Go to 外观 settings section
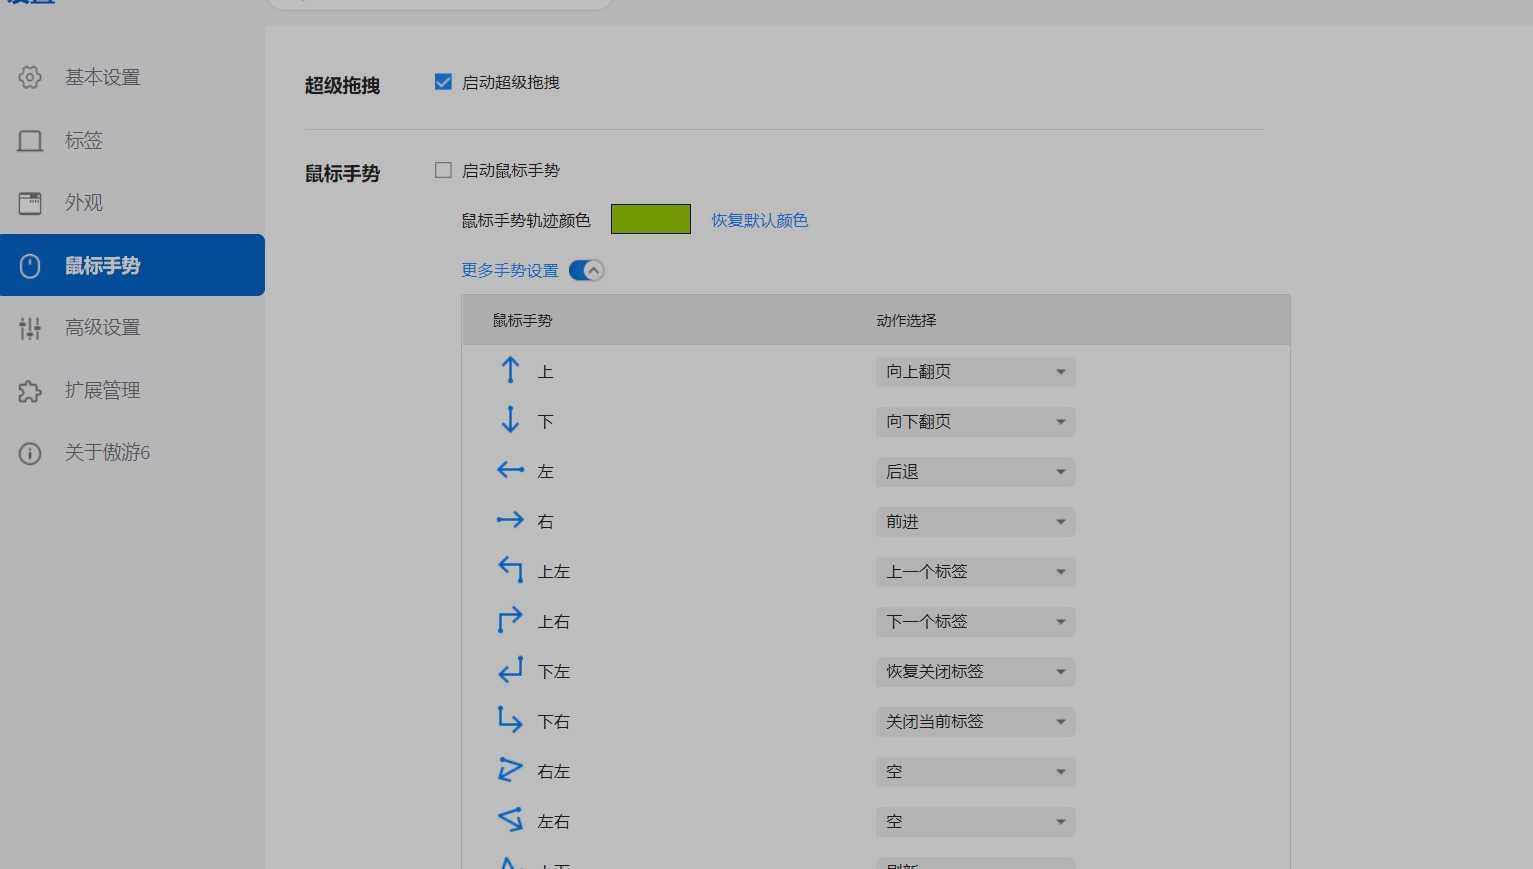Screen dimensions: 1533x869 pyautogui.click(x=132, y=203)
